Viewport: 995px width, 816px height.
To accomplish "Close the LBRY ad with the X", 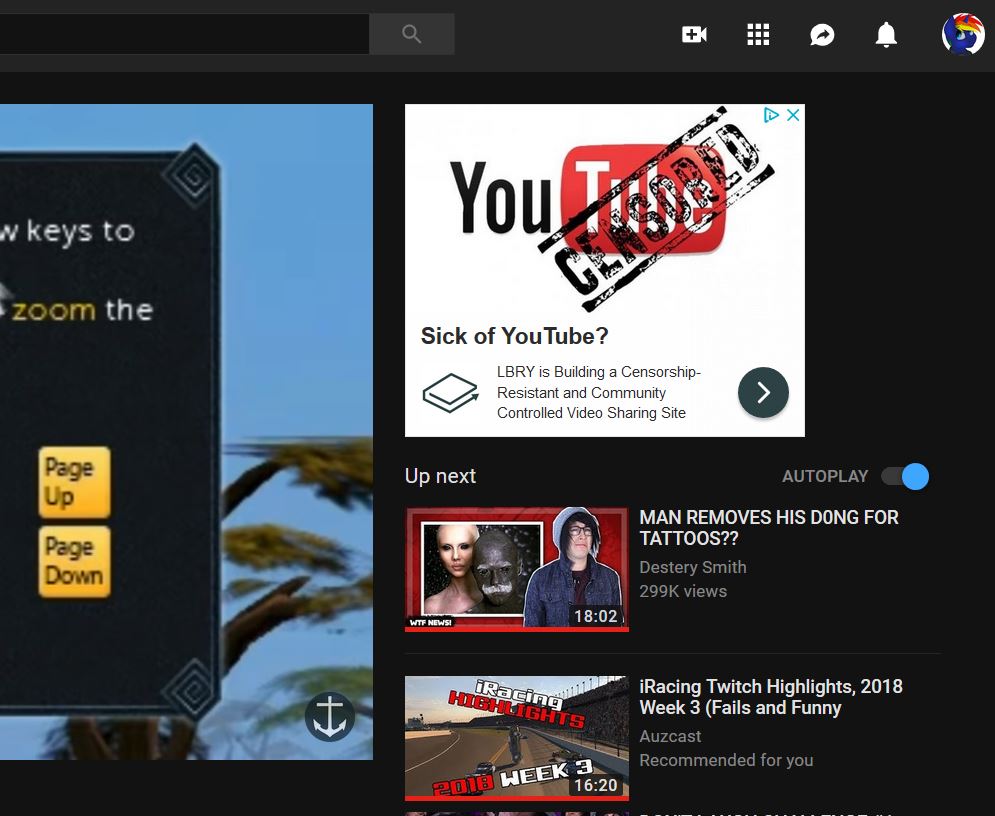I will 793,115.
